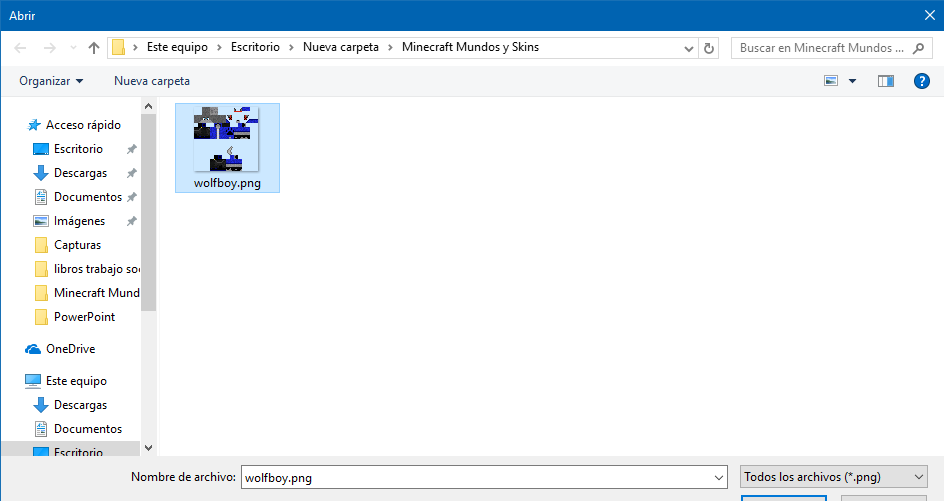Click the Nueva carpeta toolbar button
Image resolution: width=944 pixels, height=501 pixels.
(152, 81)
